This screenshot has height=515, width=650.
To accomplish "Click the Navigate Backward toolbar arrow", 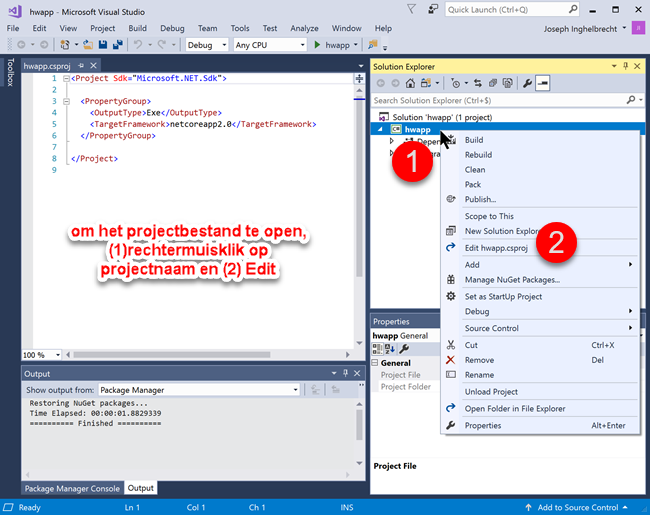I will tap(21, 45).
